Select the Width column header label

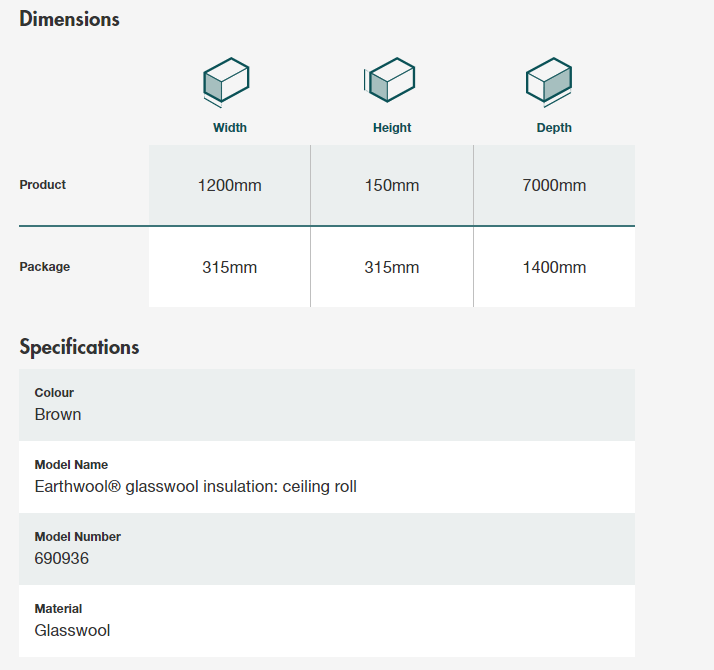click(x=230, y=128)
